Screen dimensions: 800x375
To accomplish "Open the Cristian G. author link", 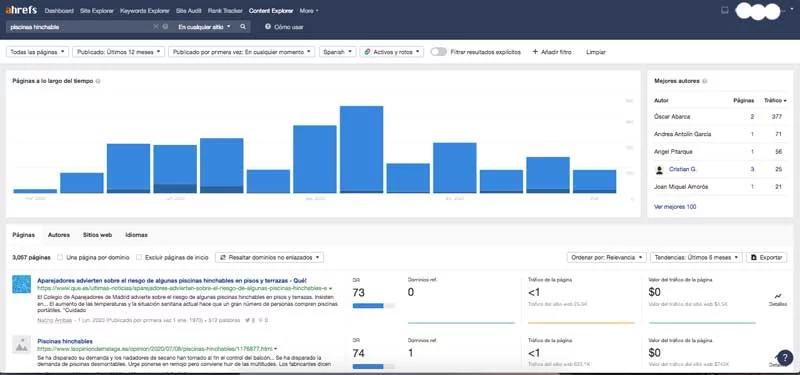I will click(683, 169).
